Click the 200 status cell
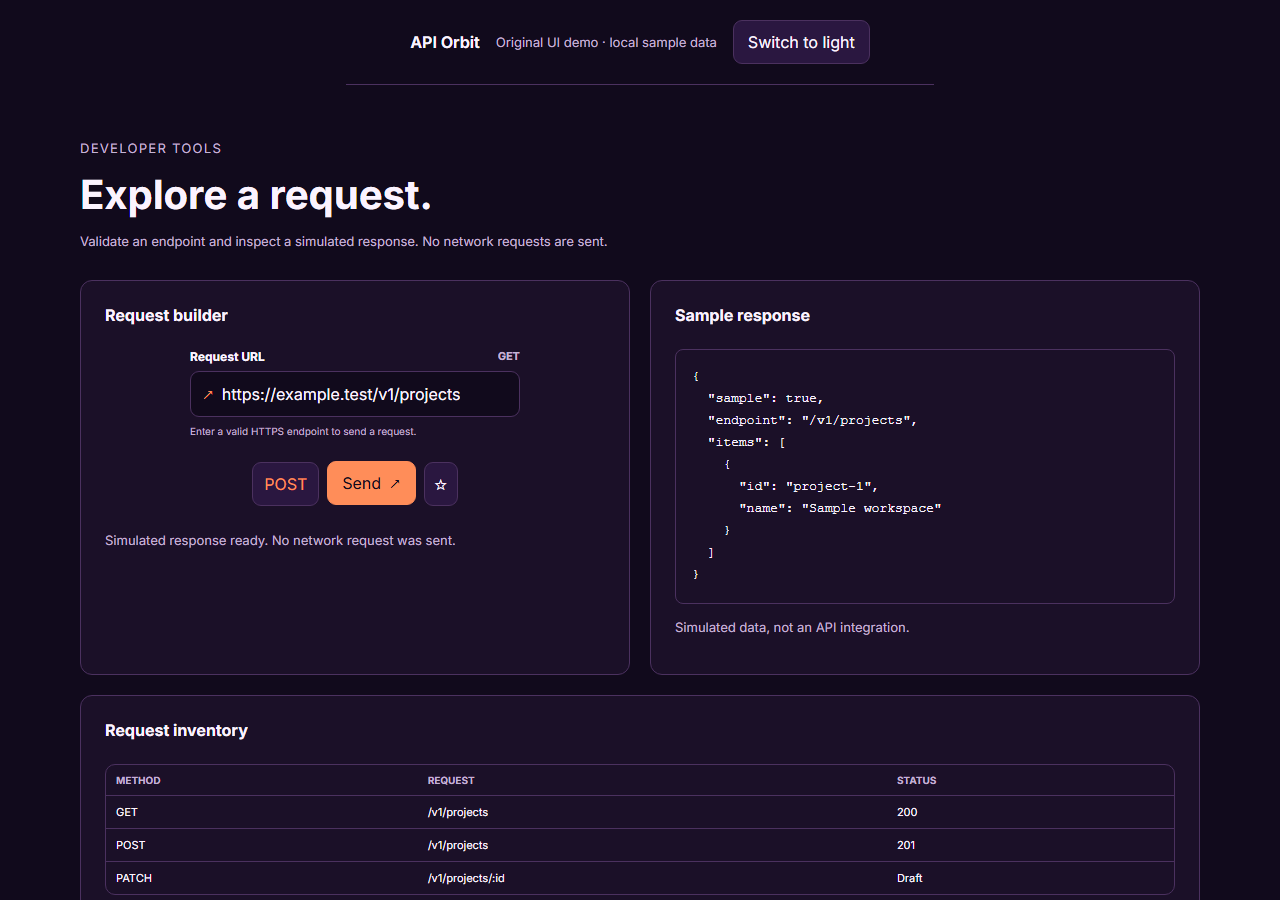 point(907,812)
